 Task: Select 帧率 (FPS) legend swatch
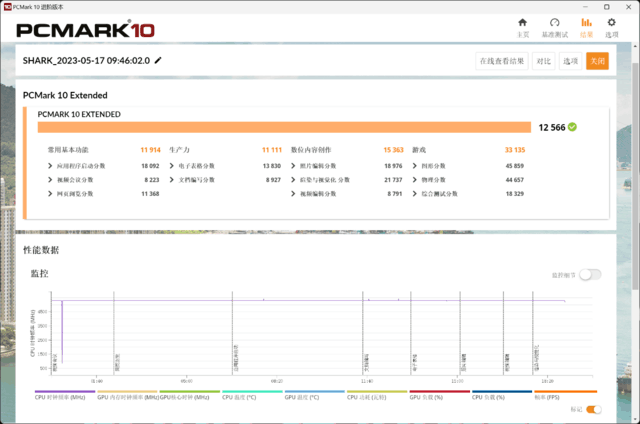[x=566, y=391]
